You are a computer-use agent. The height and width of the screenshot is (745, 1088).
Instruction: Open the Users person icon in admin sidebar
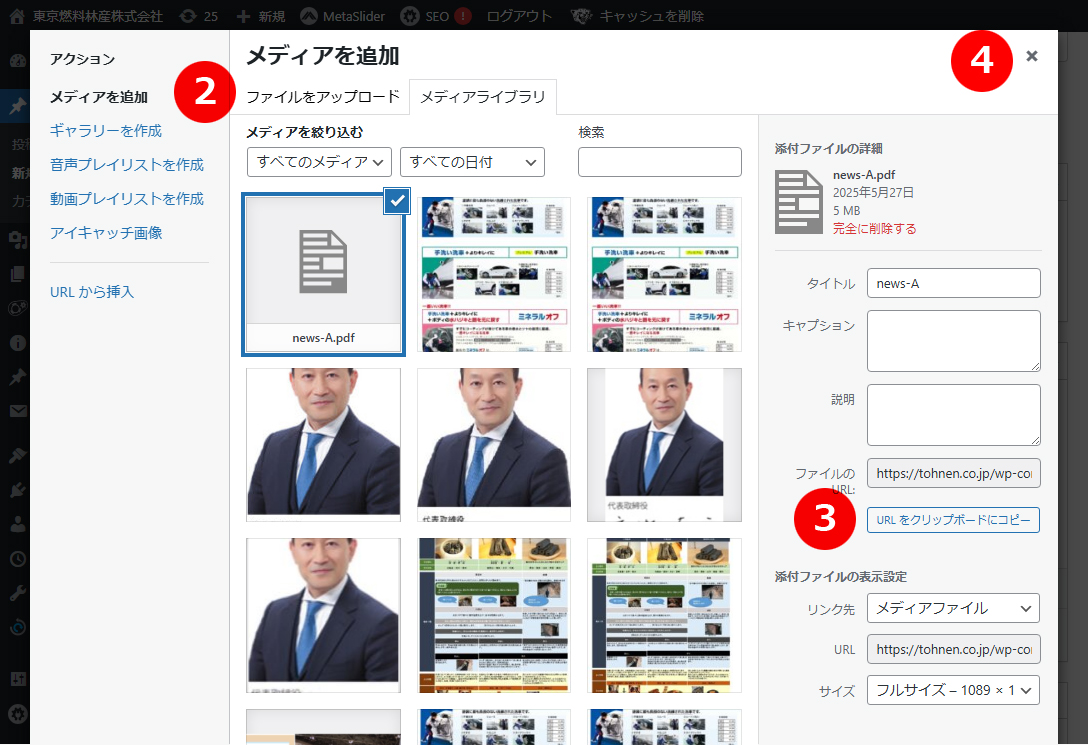(17, 524)
